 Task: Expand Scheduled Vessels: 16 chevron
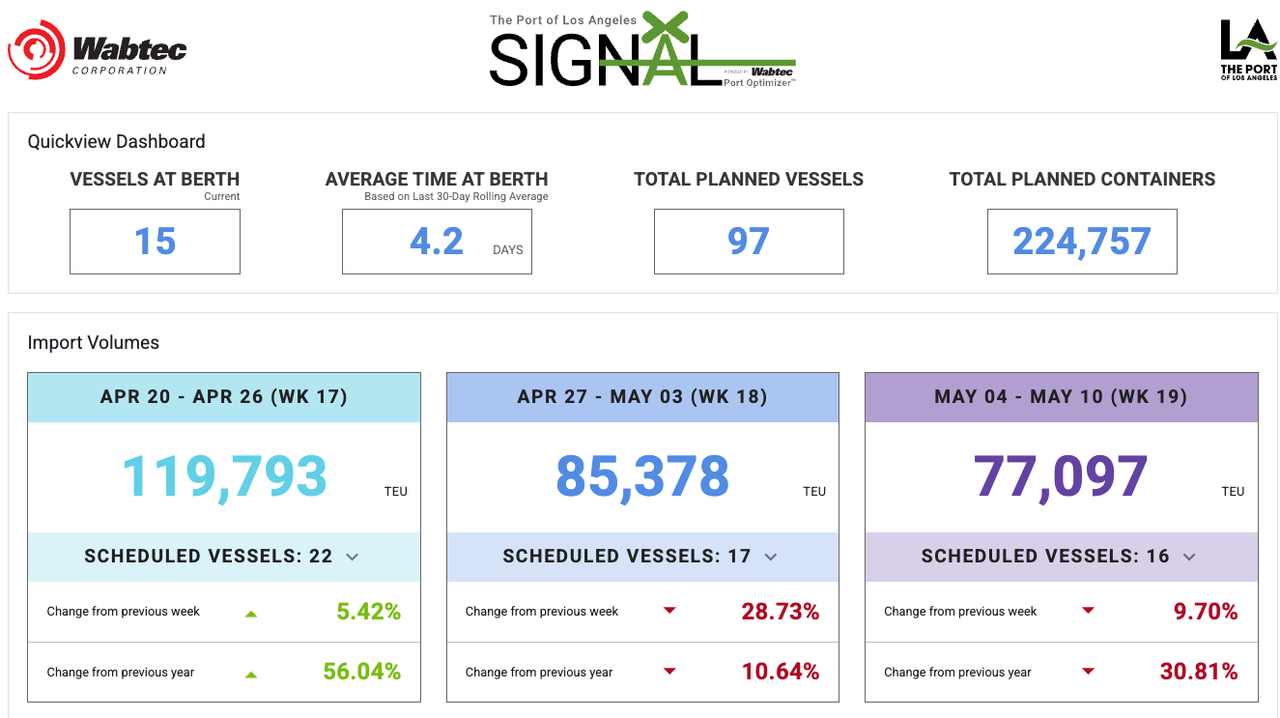1189,557
